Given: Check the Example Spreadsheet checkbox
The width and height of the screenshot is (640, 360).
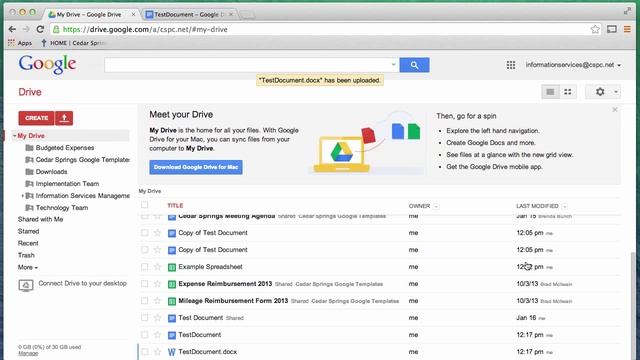Looking at the screenshot, I should click(144, 267).
